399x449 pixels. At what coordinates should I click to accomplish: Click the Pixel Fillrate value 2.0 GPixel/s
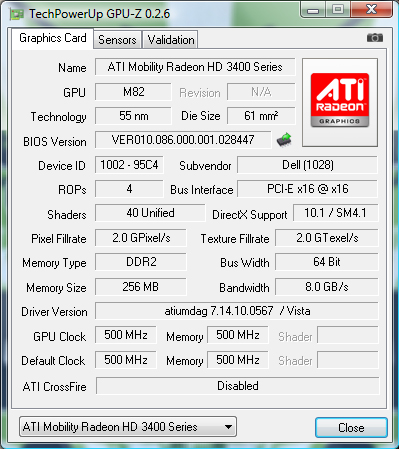click(x=141, y=238)
